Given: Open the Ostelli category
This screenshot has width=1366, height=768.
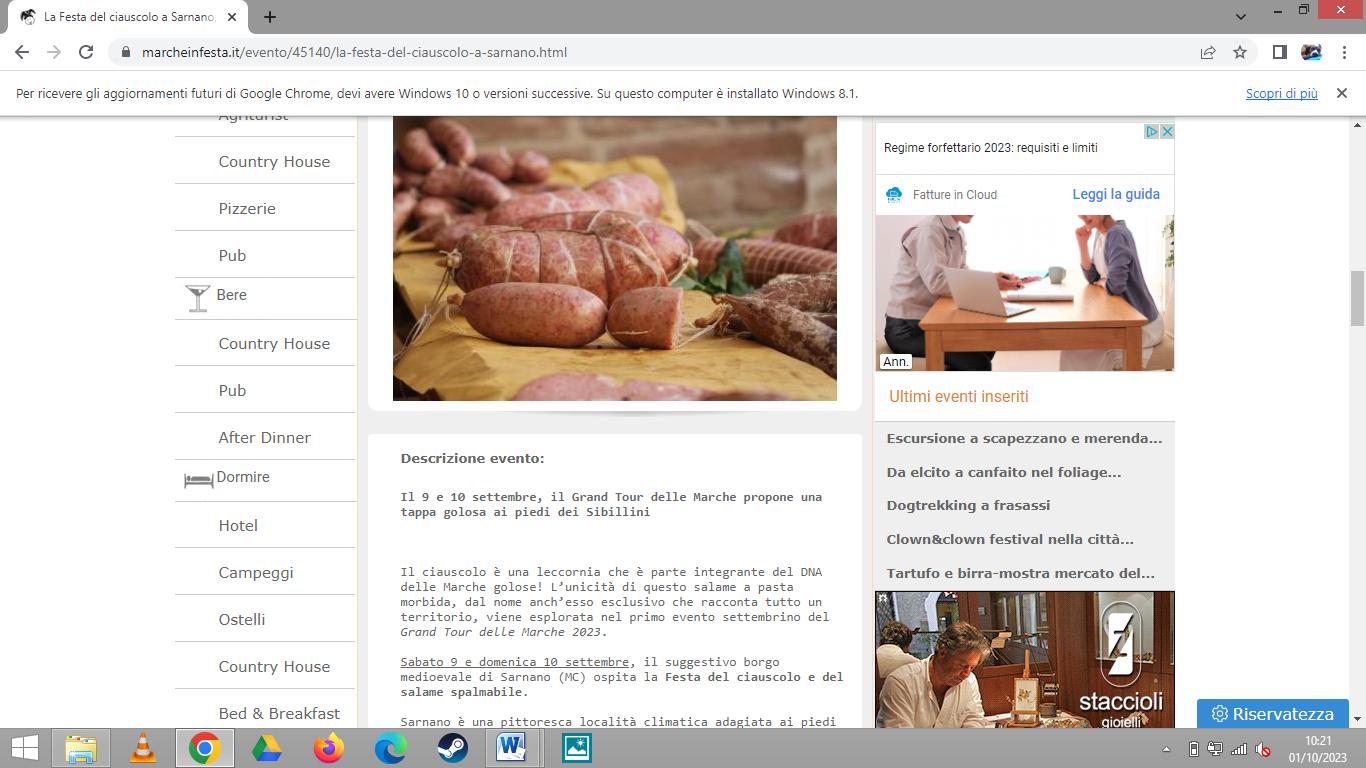Looking at the screenshot, I should pyautogui.click(x=242, y=620).
